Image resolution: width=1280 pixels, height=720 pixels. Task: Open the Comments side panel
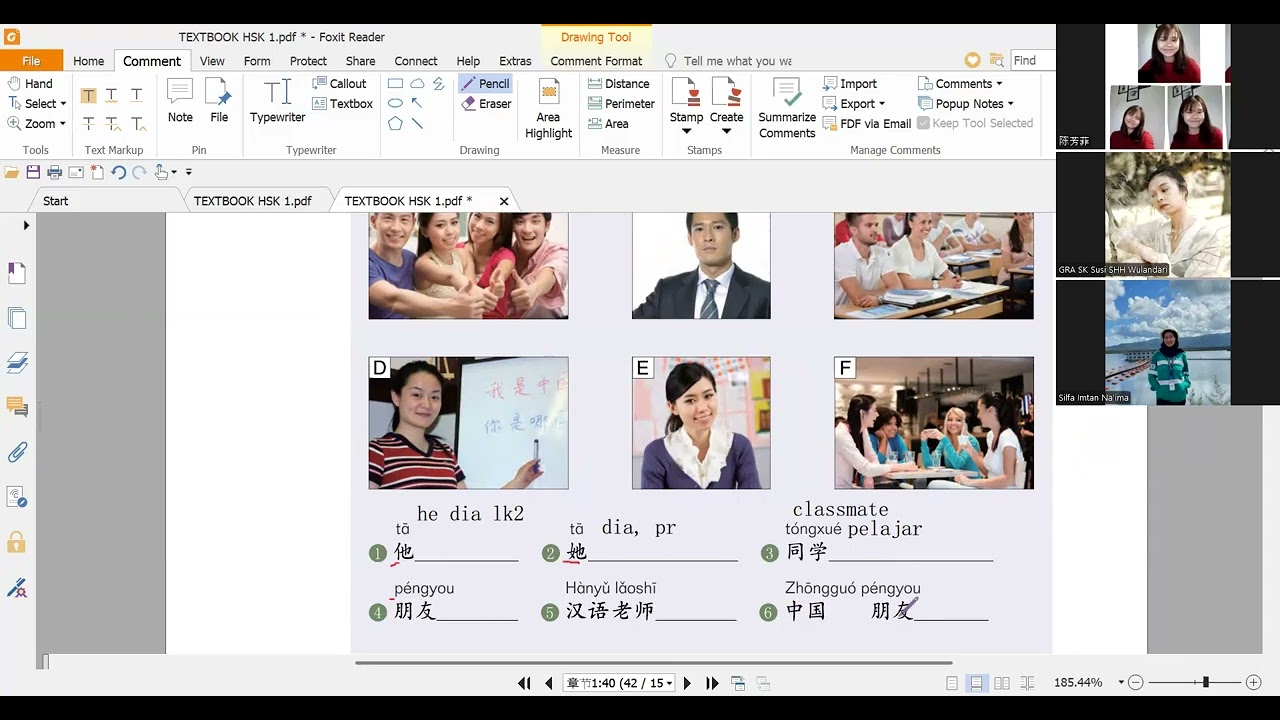tap(17, 406)
